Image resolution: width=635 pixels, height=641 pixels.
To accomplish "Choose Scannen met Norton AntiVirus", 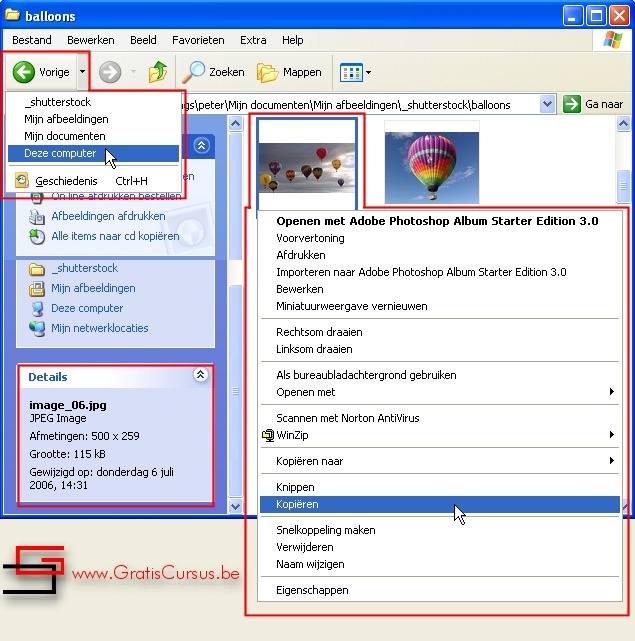I will tap(440, 418).
